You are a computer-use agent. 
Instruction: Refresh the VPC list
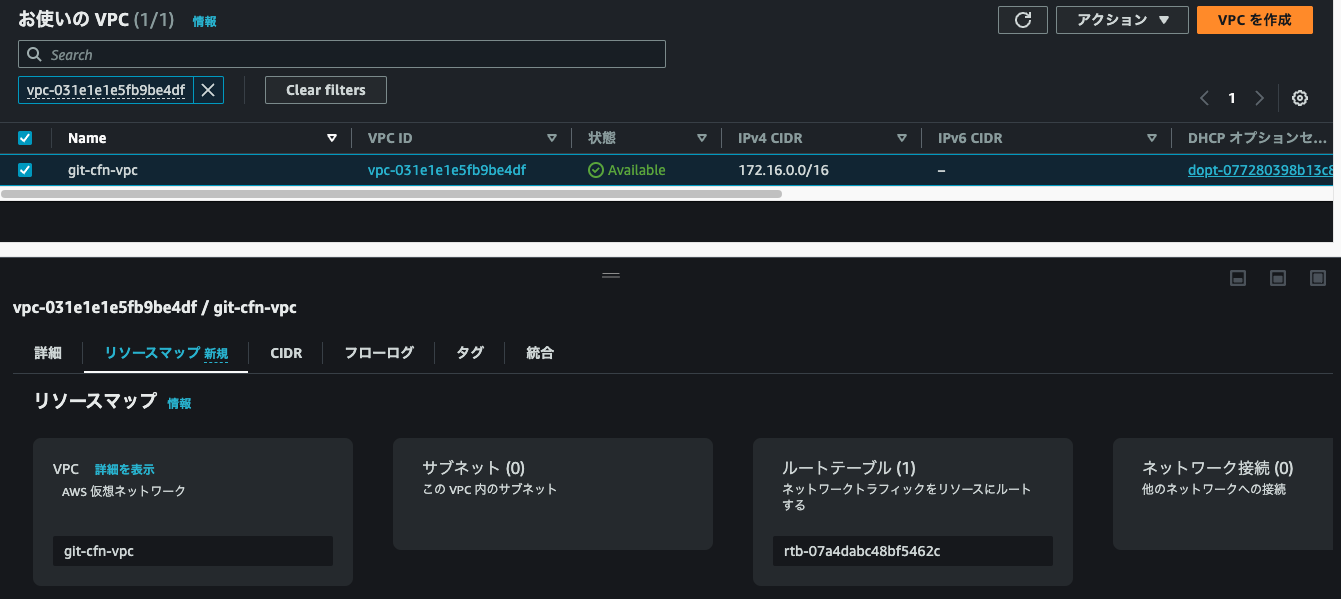coord(1022,19)
